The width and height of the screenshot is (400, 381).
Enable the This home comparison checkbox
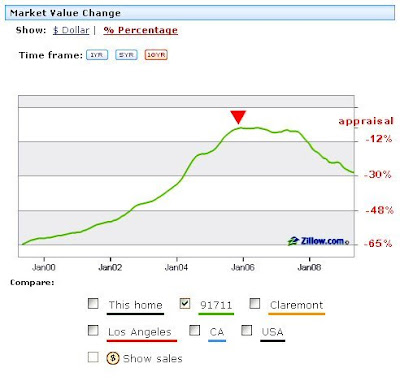(93, 304)
